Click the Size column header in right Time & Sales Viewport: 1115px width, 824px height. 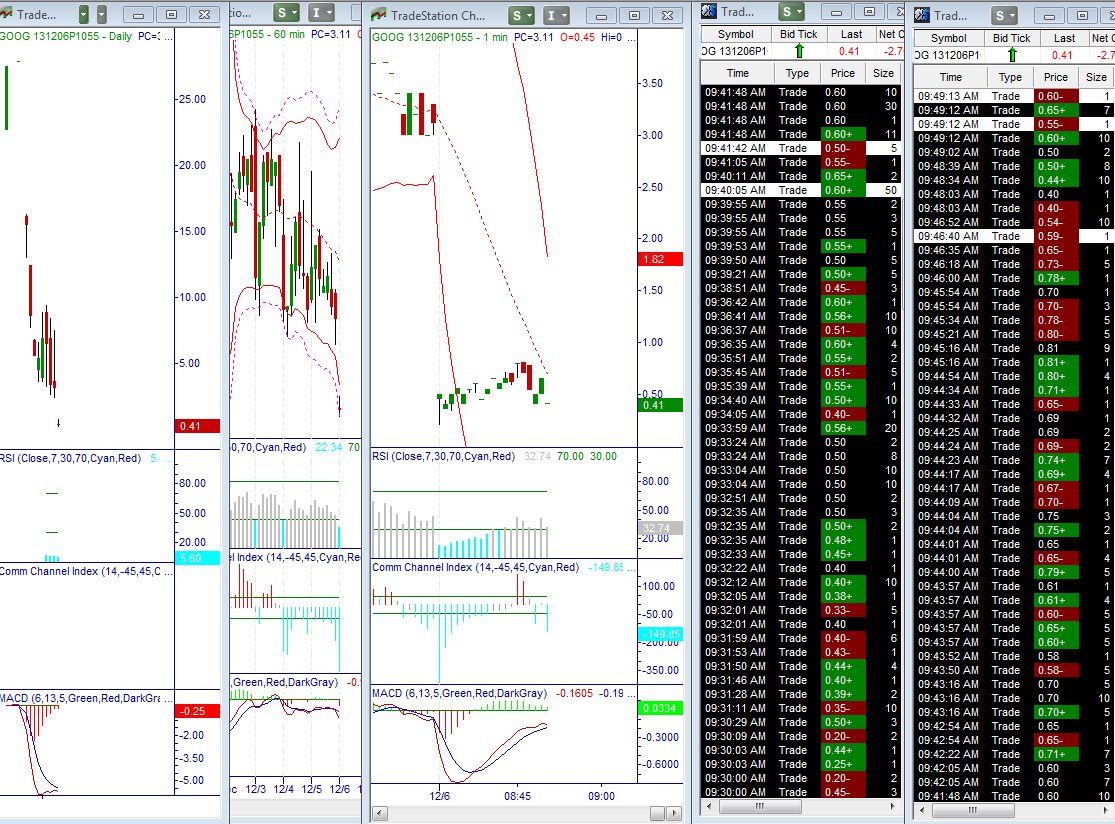click(1096, 77)
